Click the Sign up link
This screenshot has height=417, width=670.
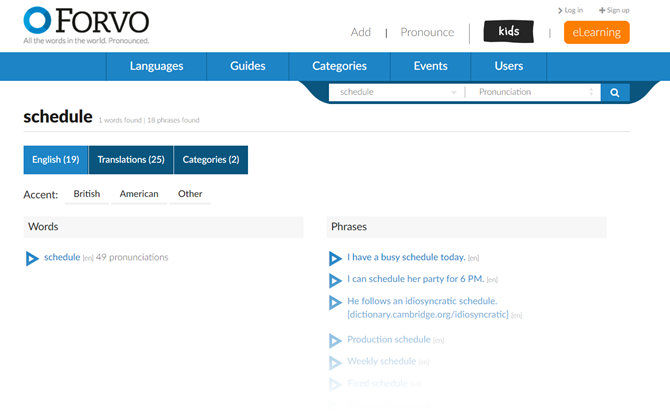tap(614, 10)
